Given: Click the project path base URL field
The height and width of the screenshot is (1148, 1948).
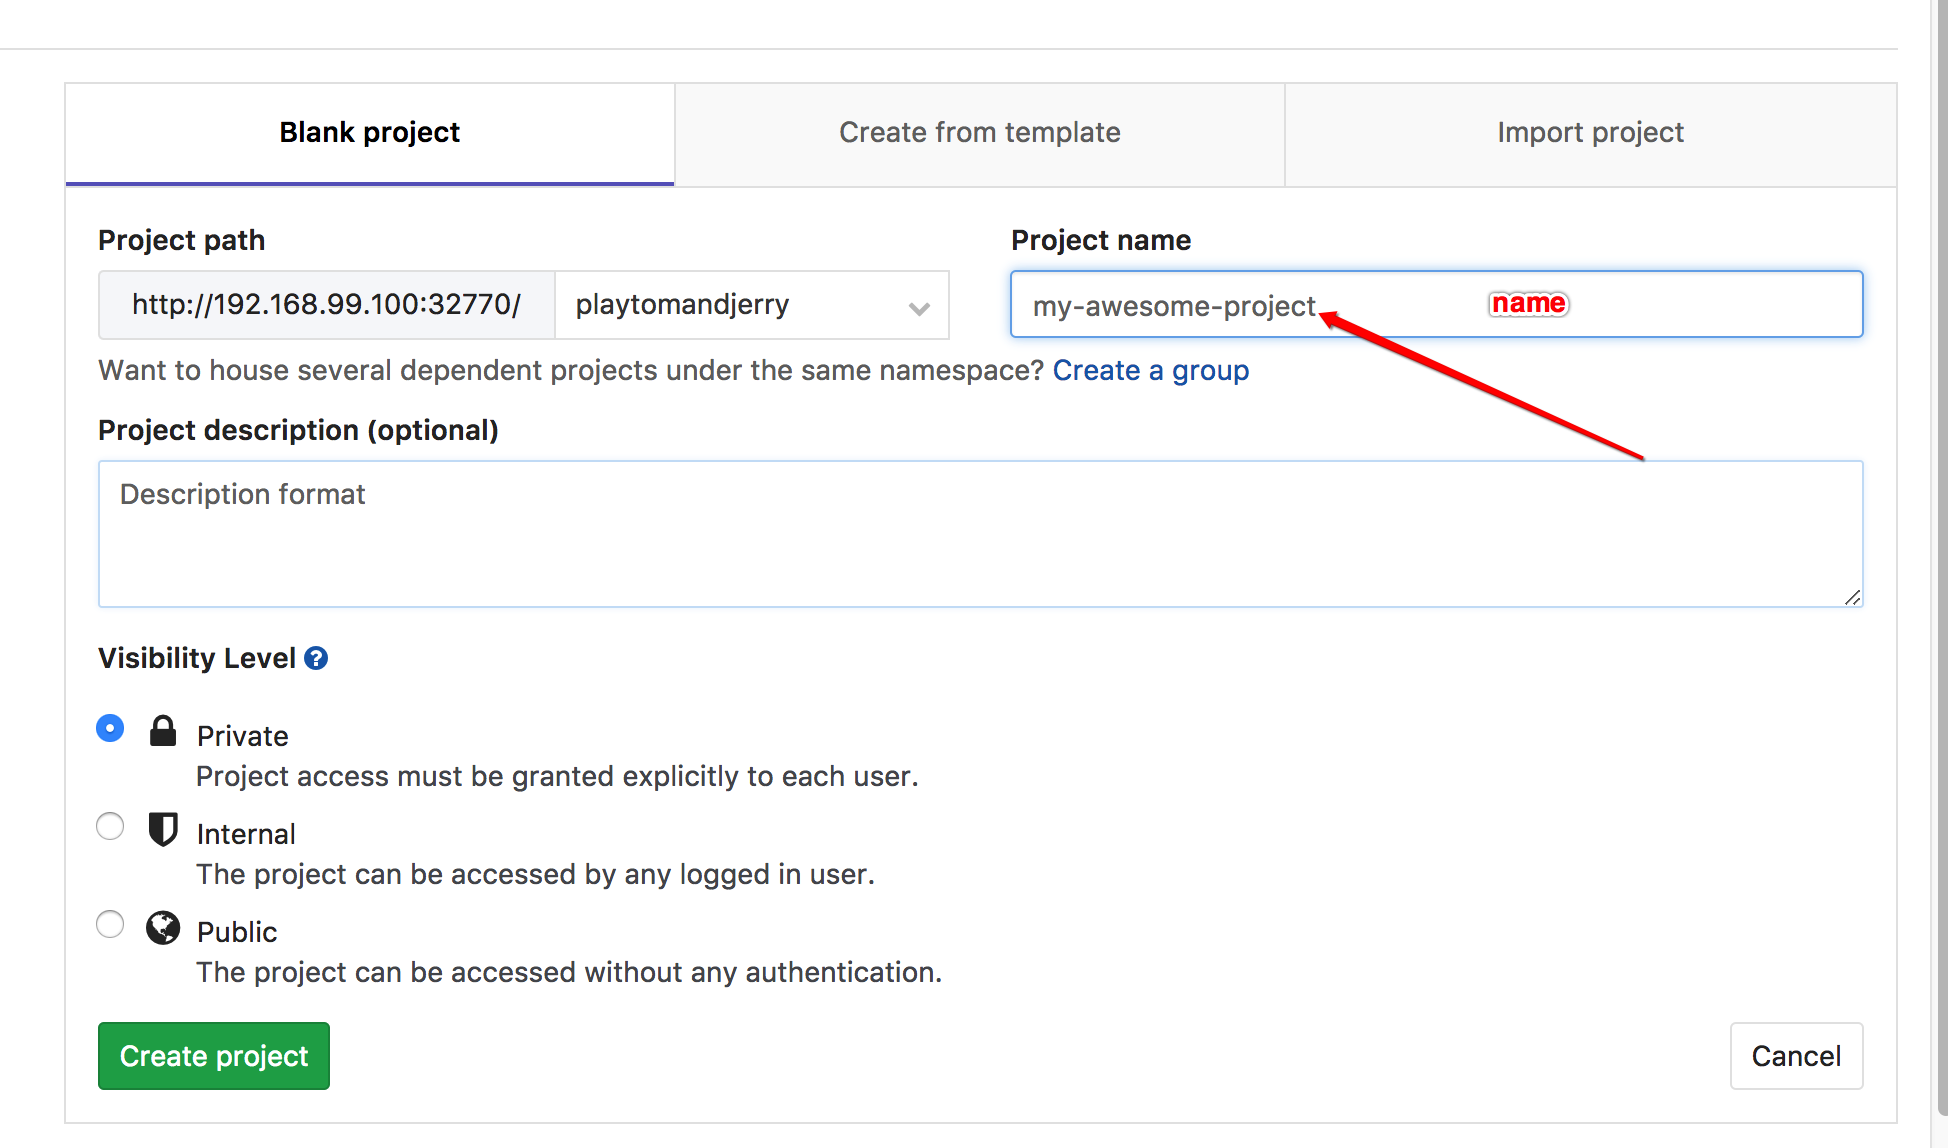Looking at the screenshot, I should [x=326, y=305].
